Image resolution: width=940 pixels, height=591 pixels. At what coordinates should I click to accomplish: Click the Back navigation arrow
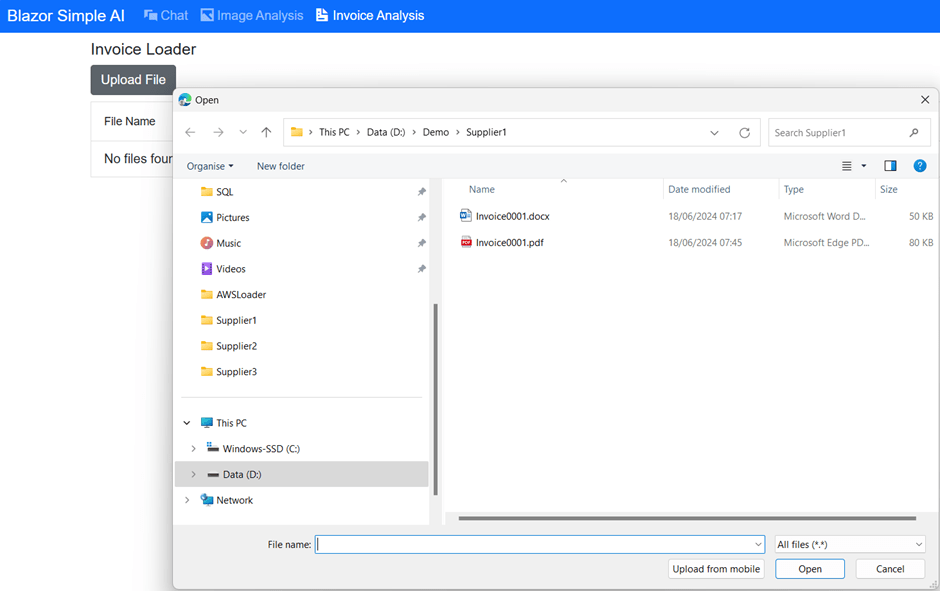(190, 132)
